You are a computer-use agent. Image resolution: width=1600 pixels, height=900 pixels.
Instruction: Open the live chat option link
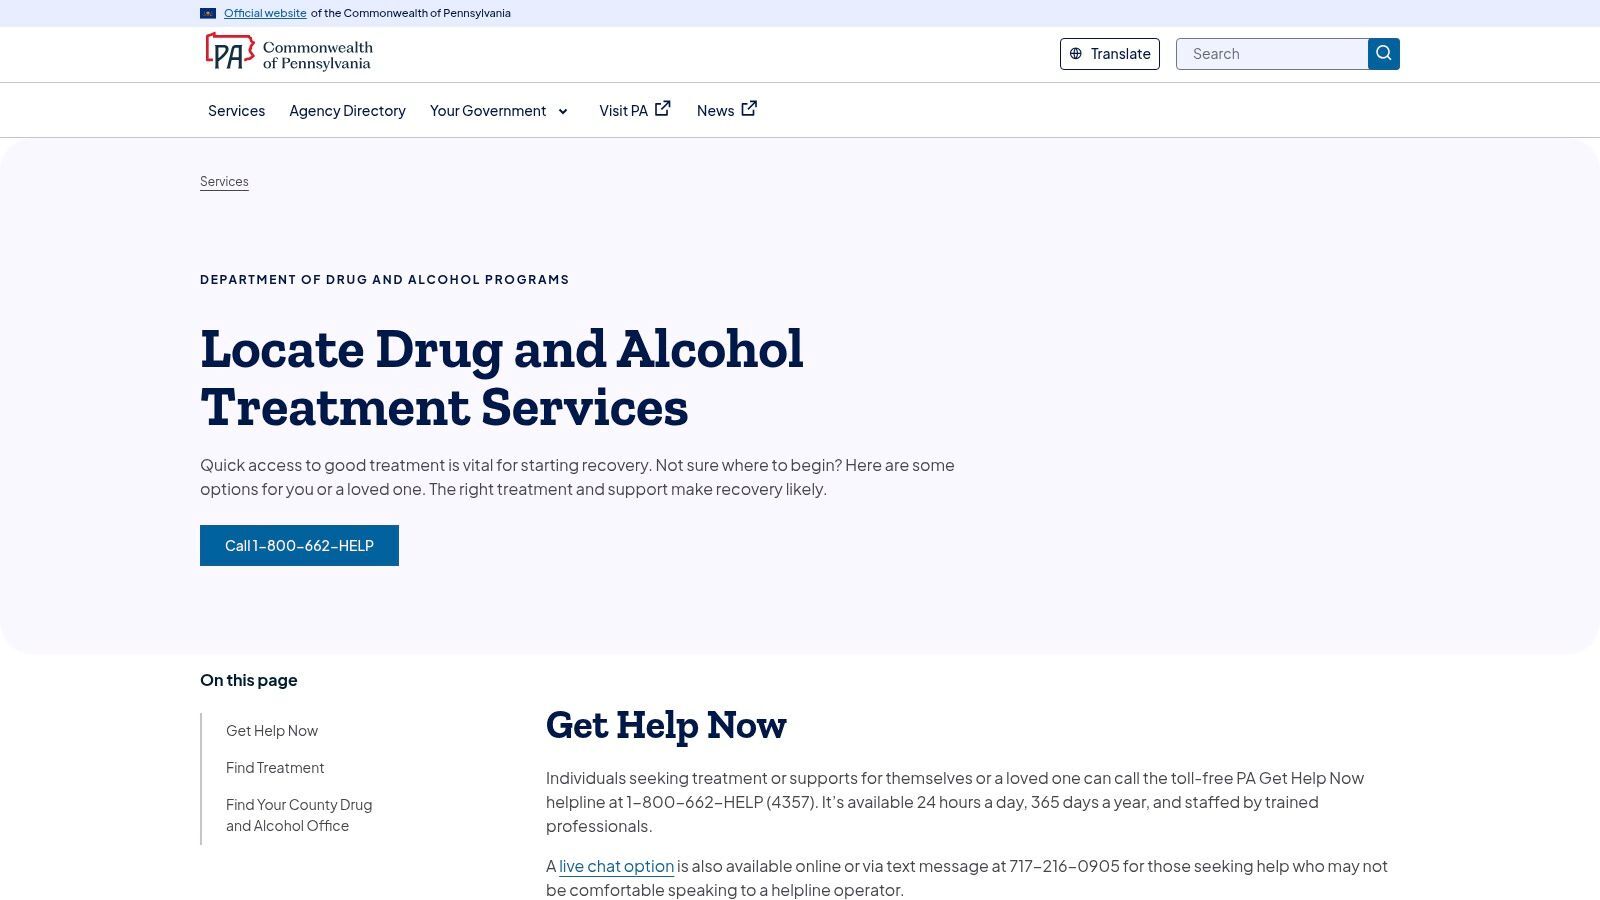click(616, 866)
